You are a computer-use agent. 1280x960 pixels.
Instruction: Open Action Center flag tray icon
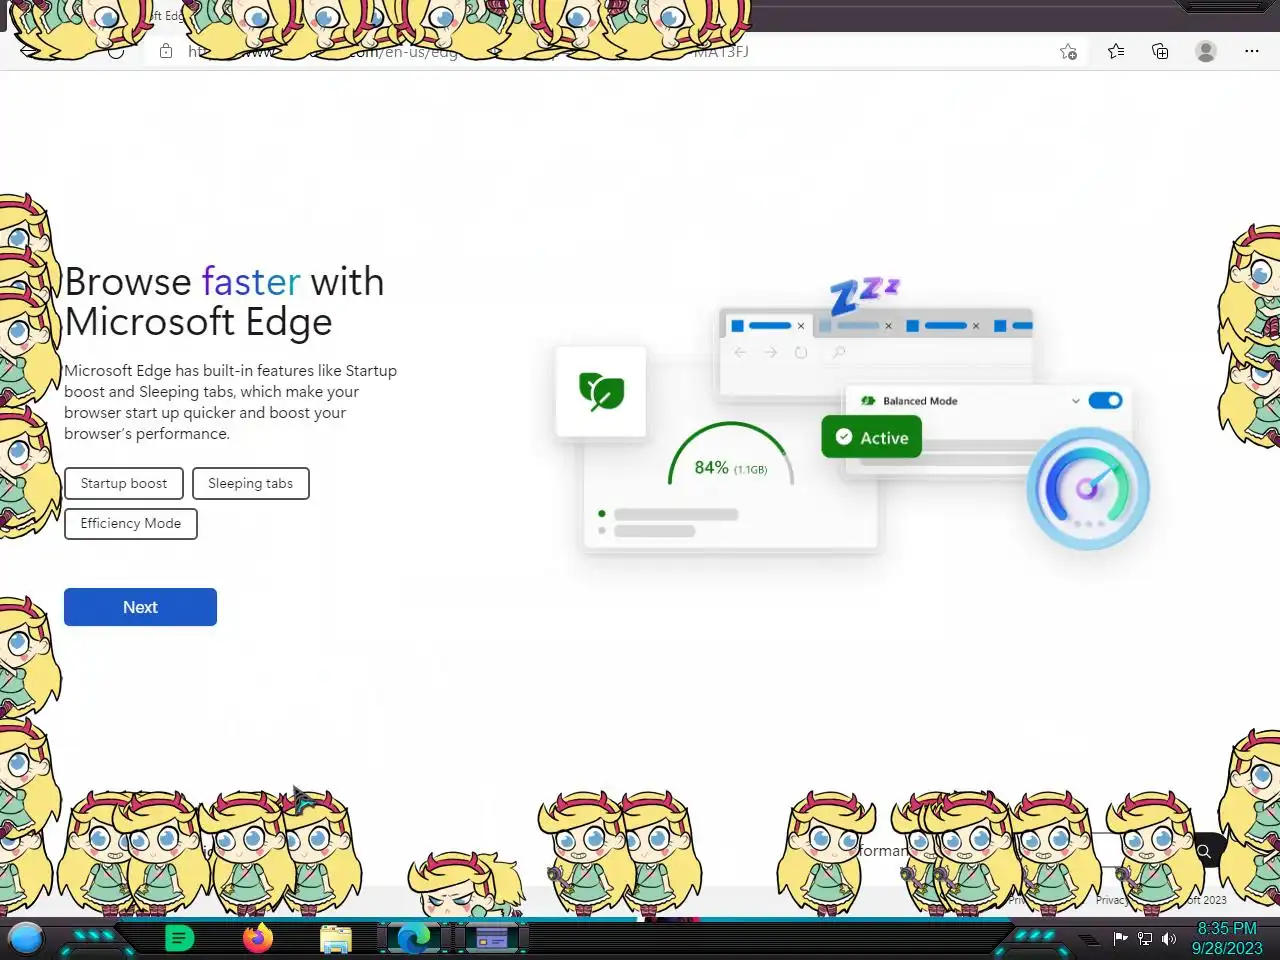click(1120, 939)
